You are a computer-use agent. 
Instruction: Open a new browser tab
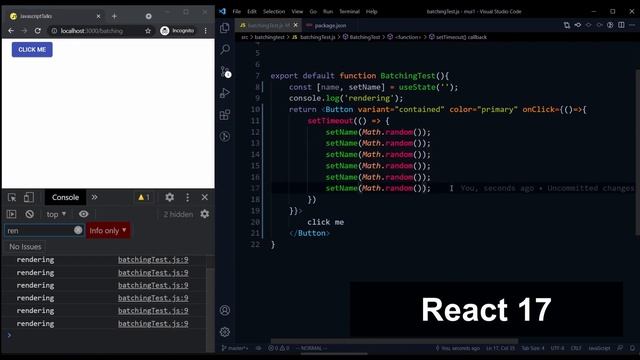tap(114, 16)
